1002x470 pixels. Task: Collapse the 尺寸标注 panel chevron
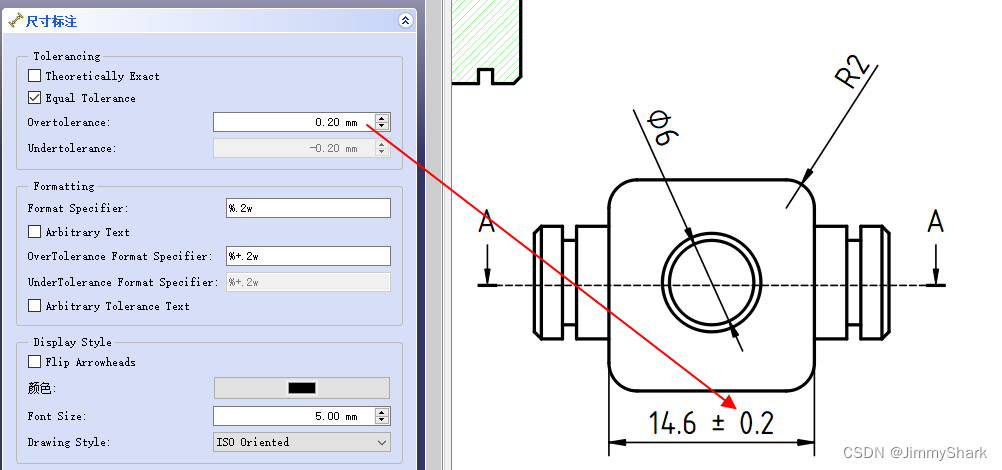click(405, 20)
